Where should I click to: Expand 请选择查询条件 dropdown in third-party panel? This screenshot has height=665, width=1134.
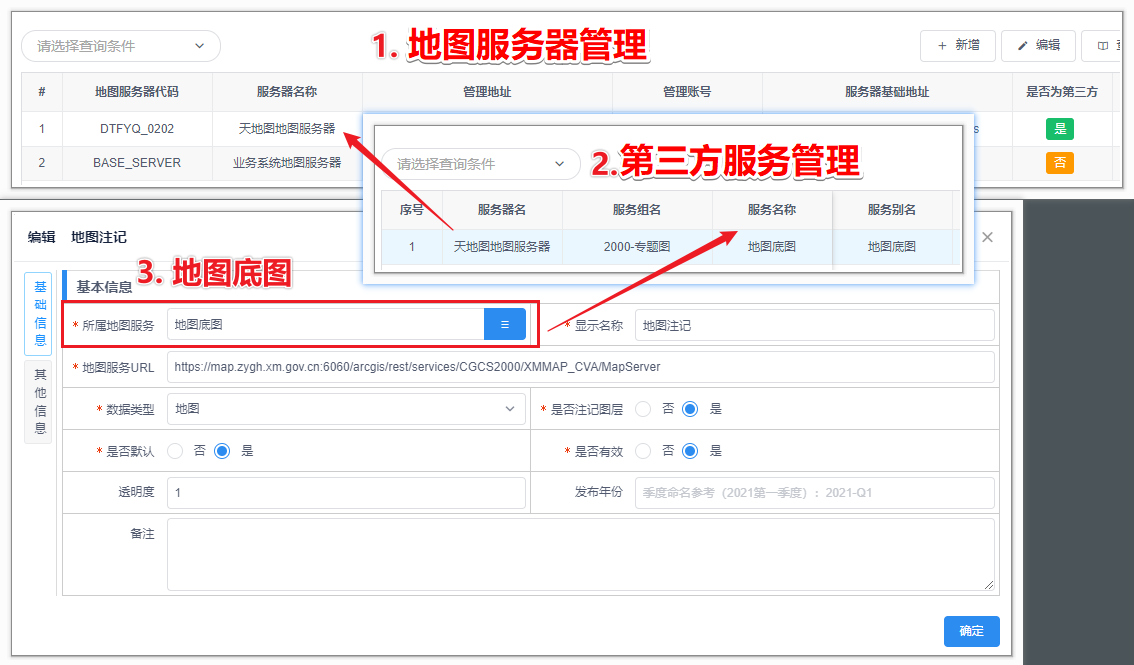[481, 164]
